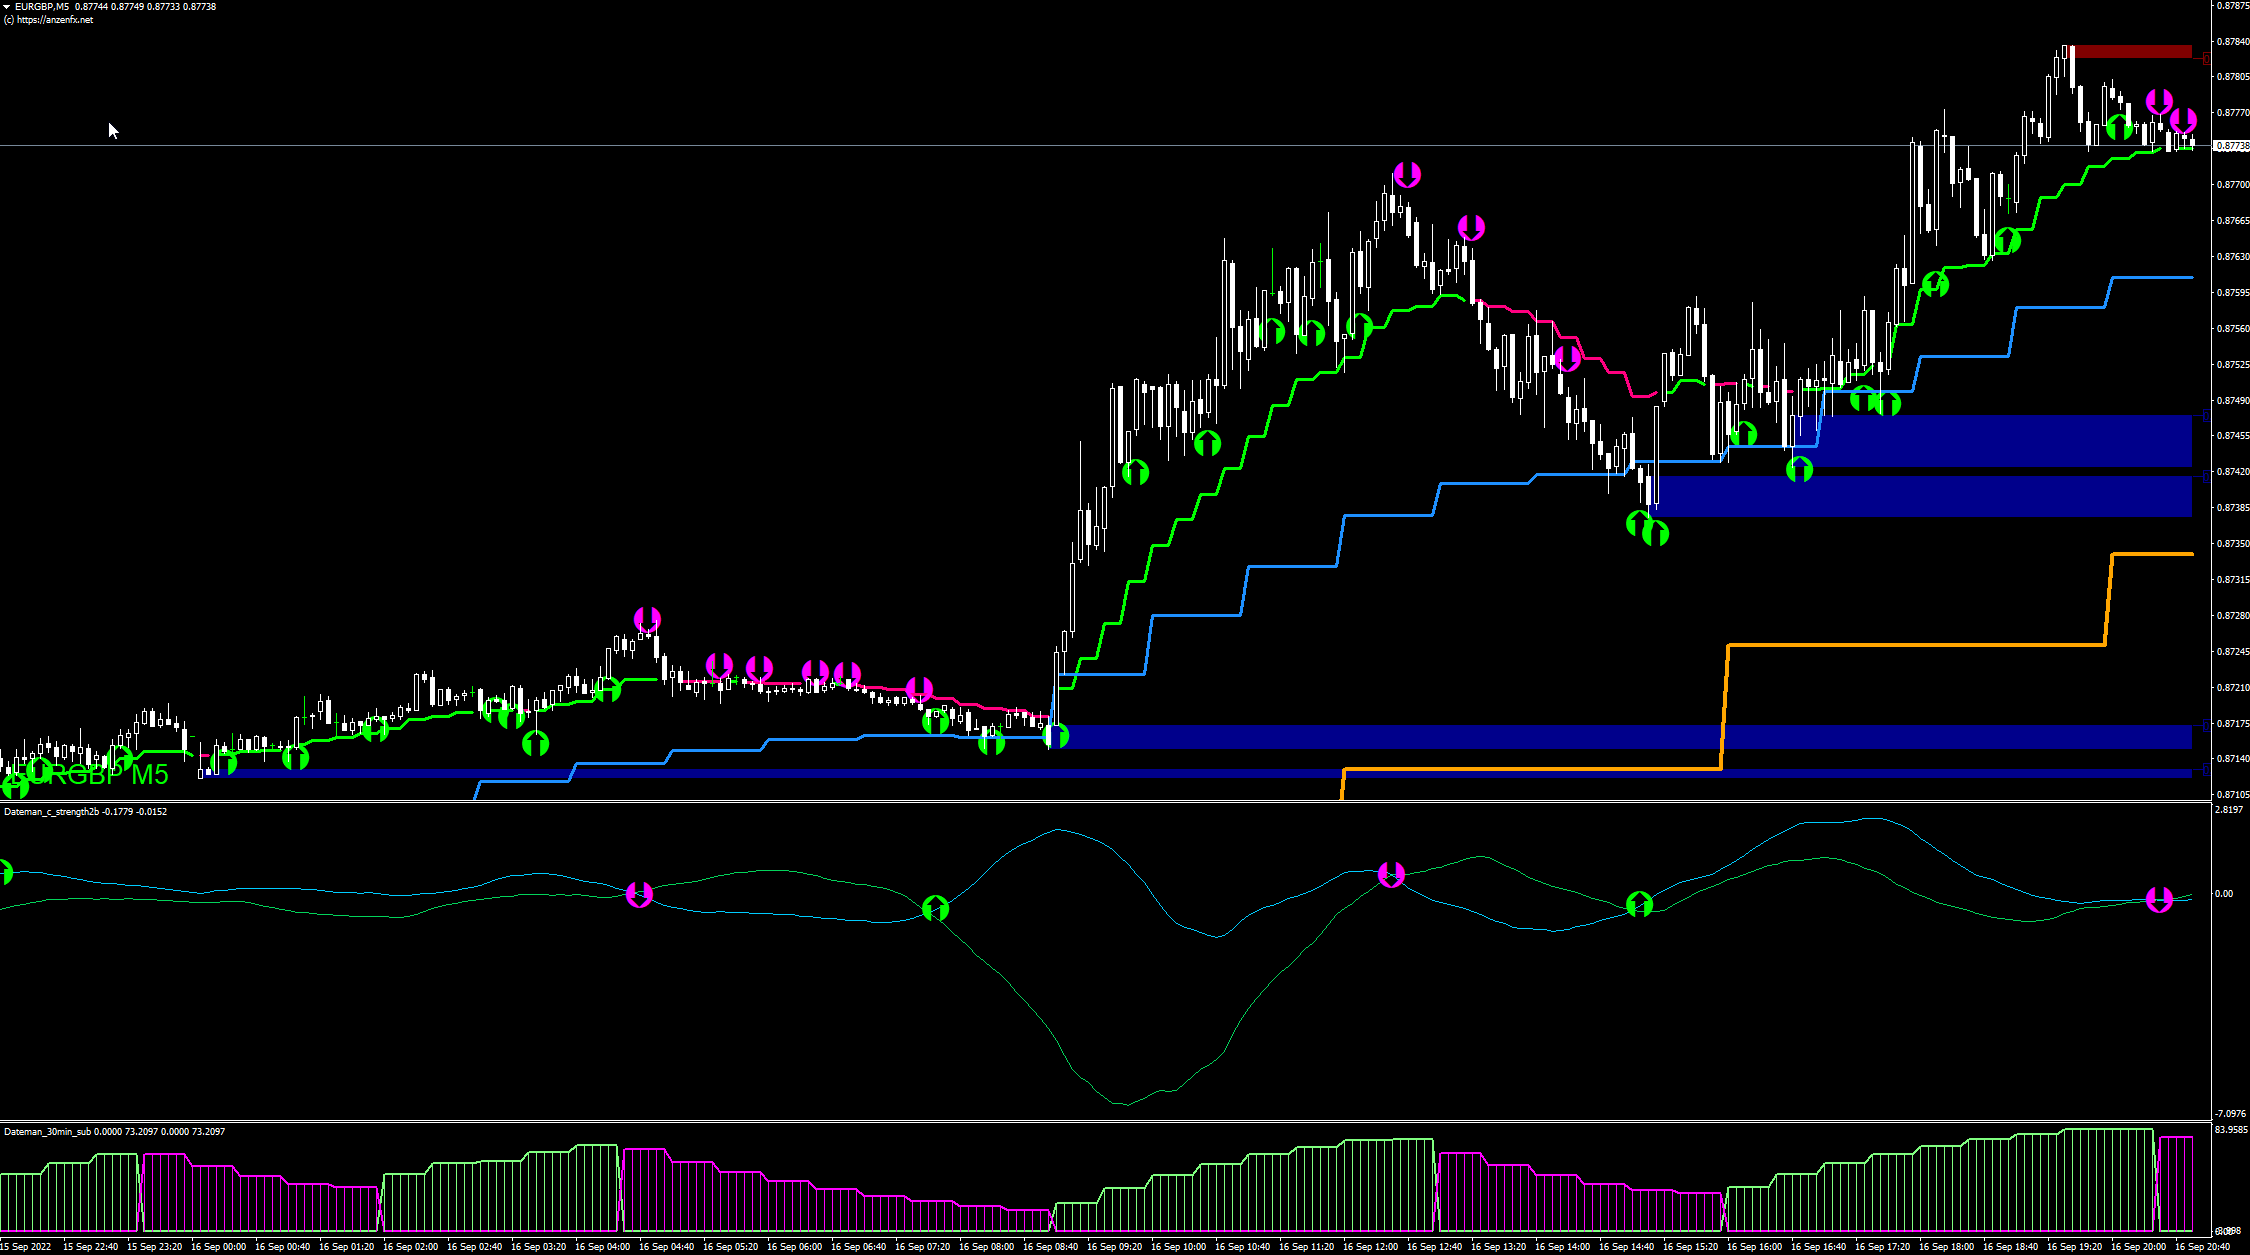Click the 0.87840 price scale label
This screenshot has width=2250, height=1255.
pyautogui.click(x=2232, y=41)
